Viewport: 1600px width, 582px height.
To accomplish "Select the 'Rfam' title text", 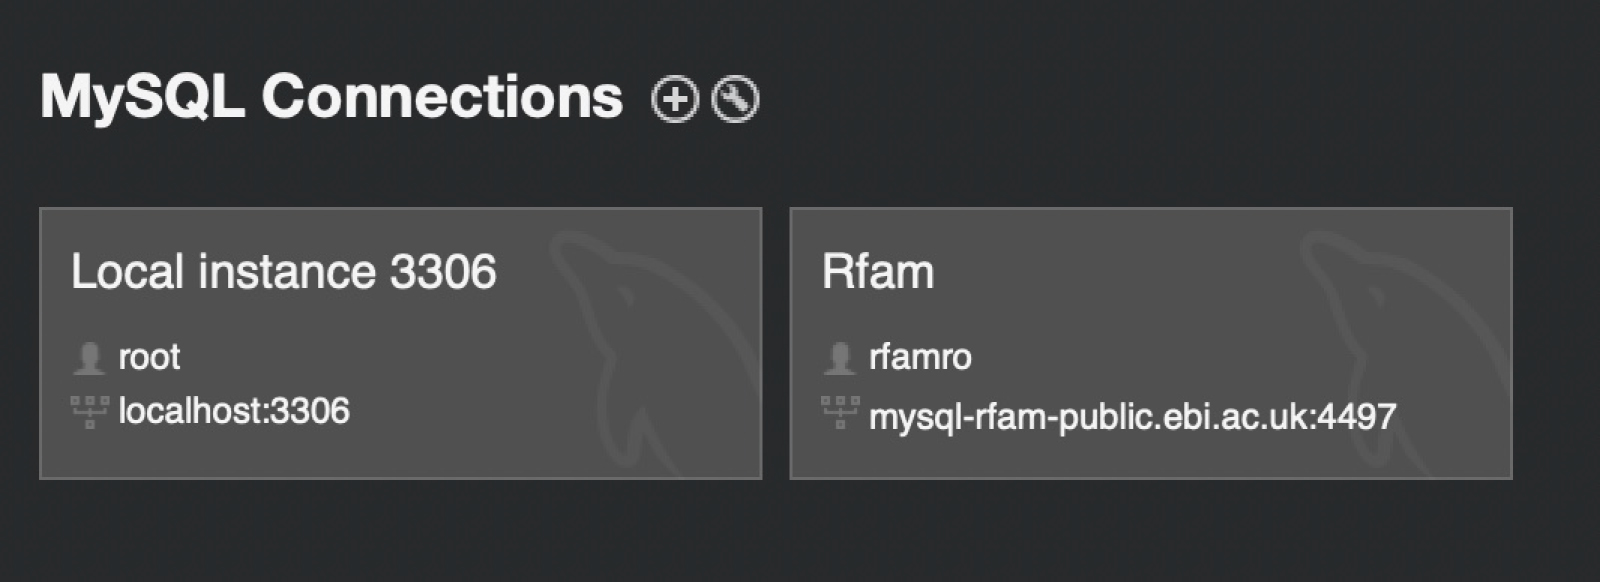I will [x=878, y=272].
